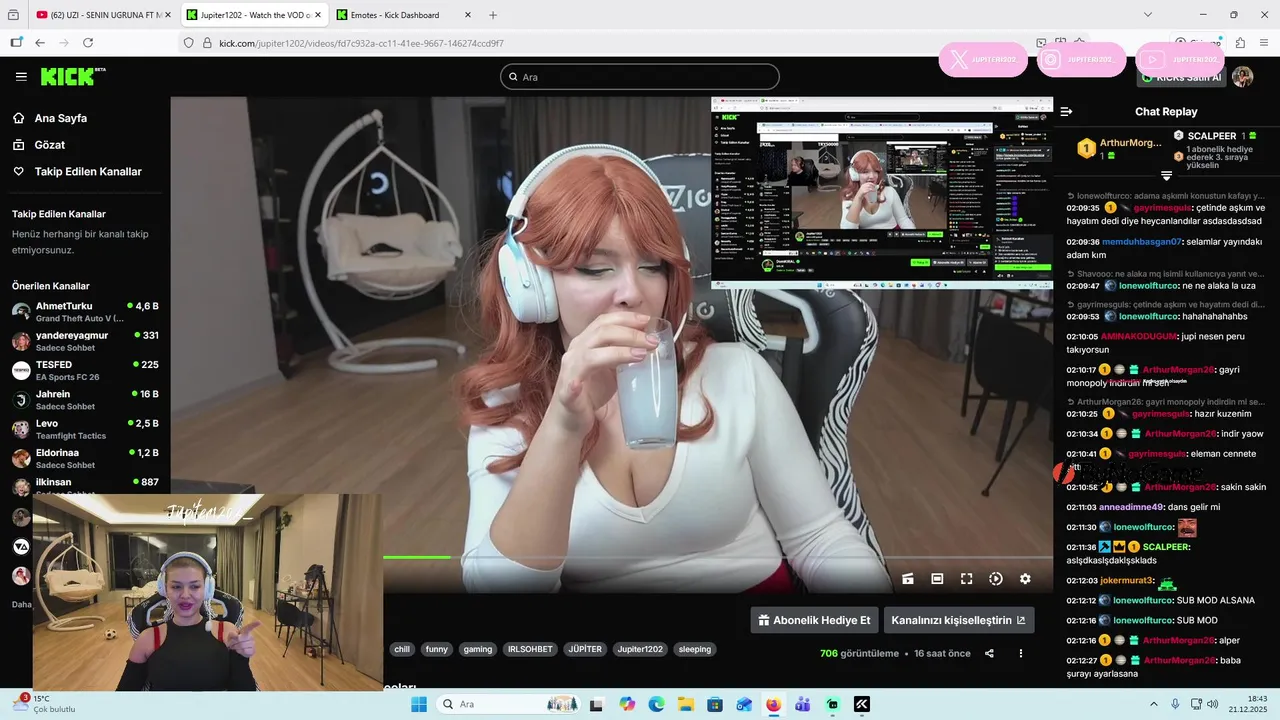Image resolution: width=1280 pixels, height=720 pixels.
Task: Switch to the Jupiter1202 VOD browser tab
Action: (254, 15)
